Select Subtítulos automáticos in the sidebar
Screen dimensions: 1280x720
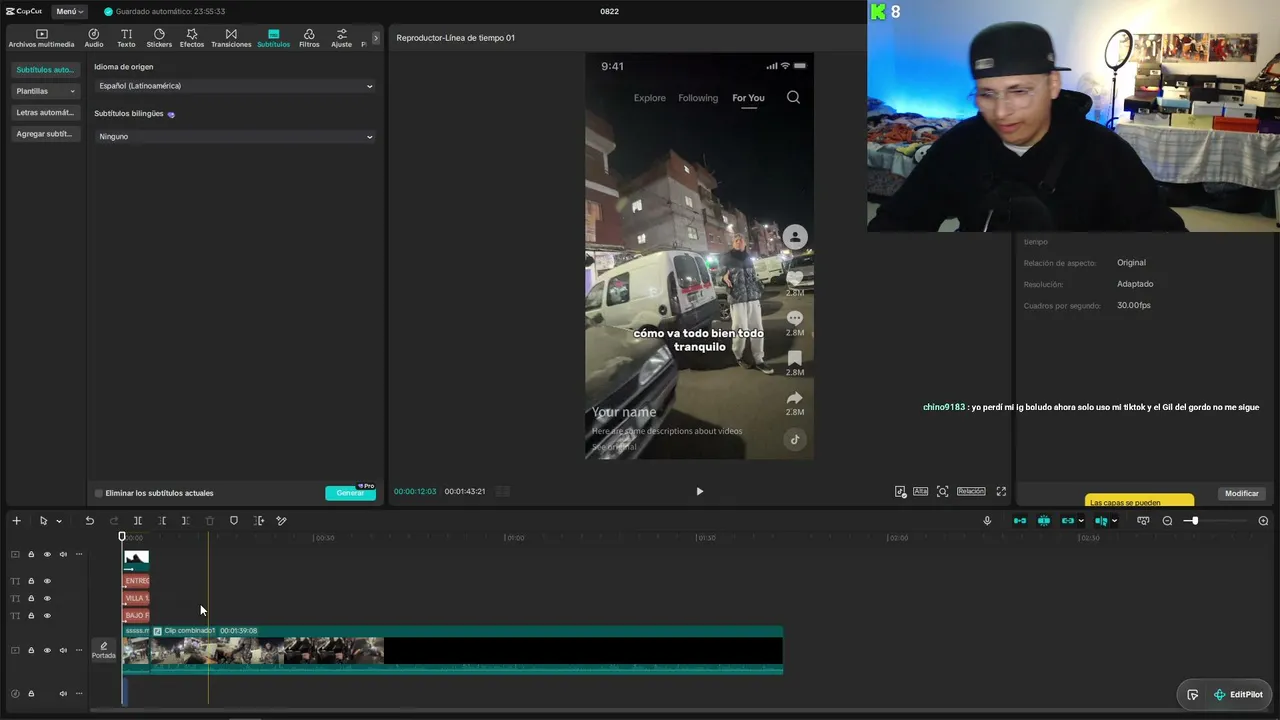point(45,70)
